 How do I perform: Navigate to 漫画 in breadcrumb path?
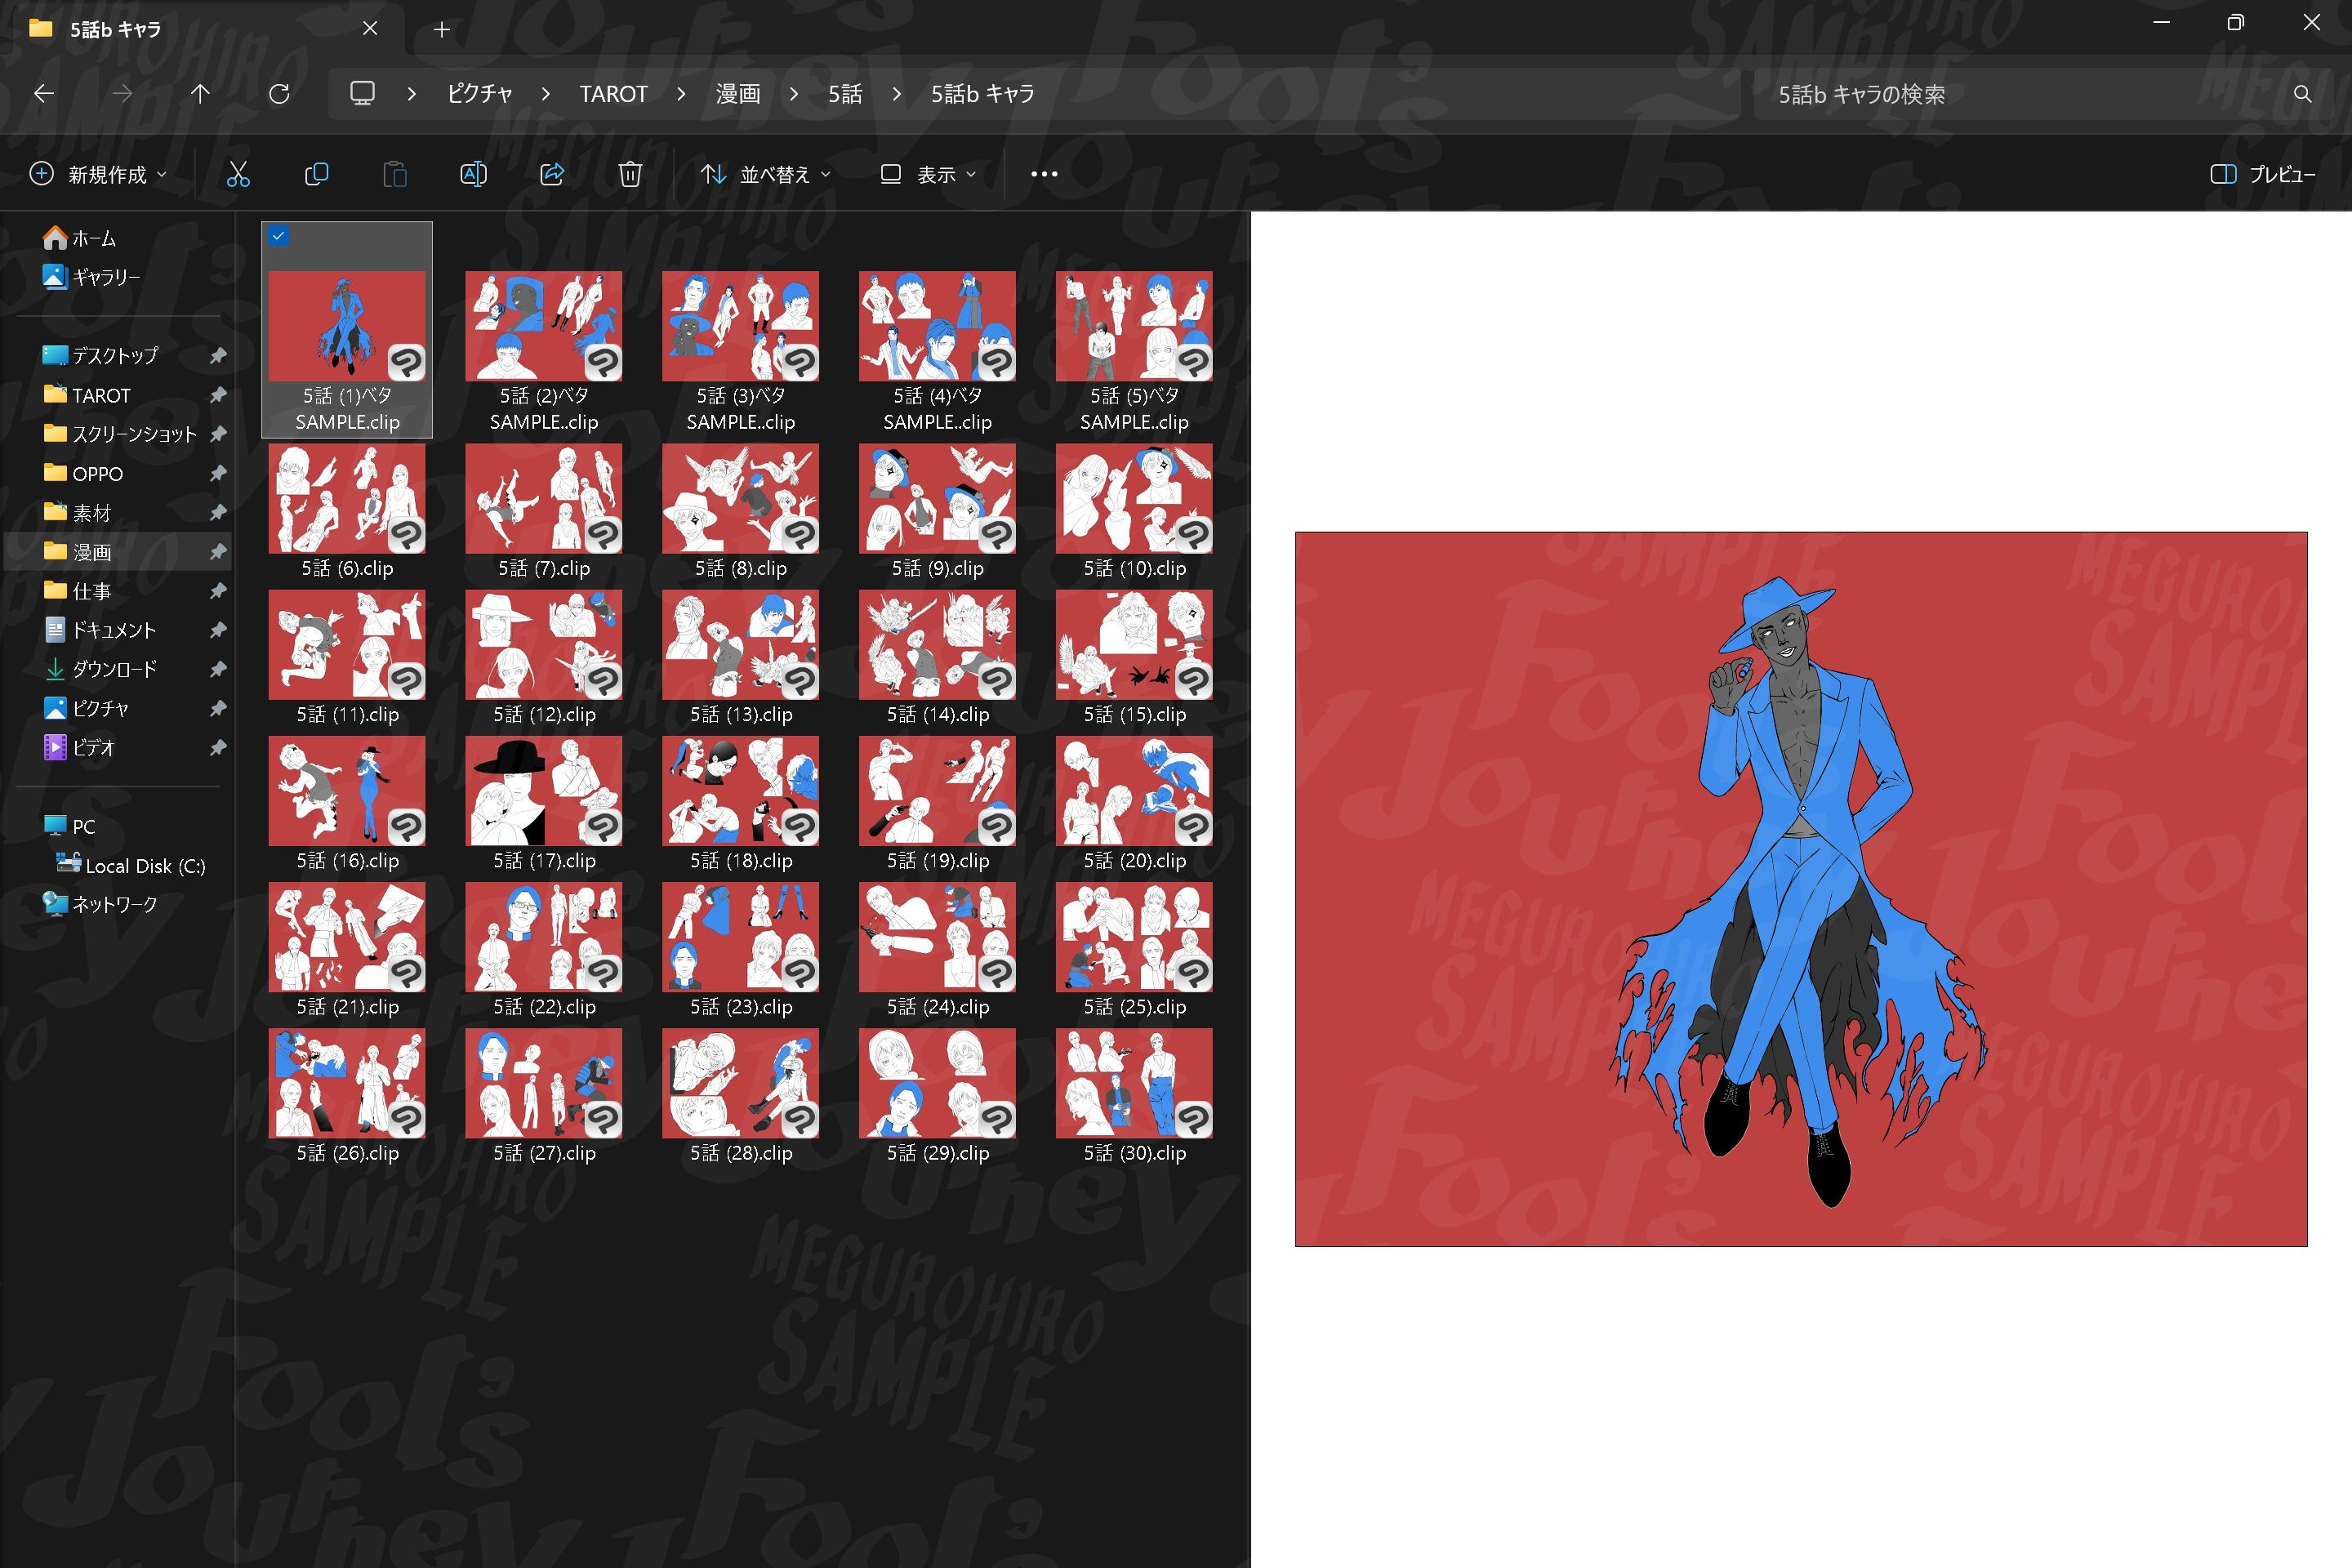(x=738, y=94)
